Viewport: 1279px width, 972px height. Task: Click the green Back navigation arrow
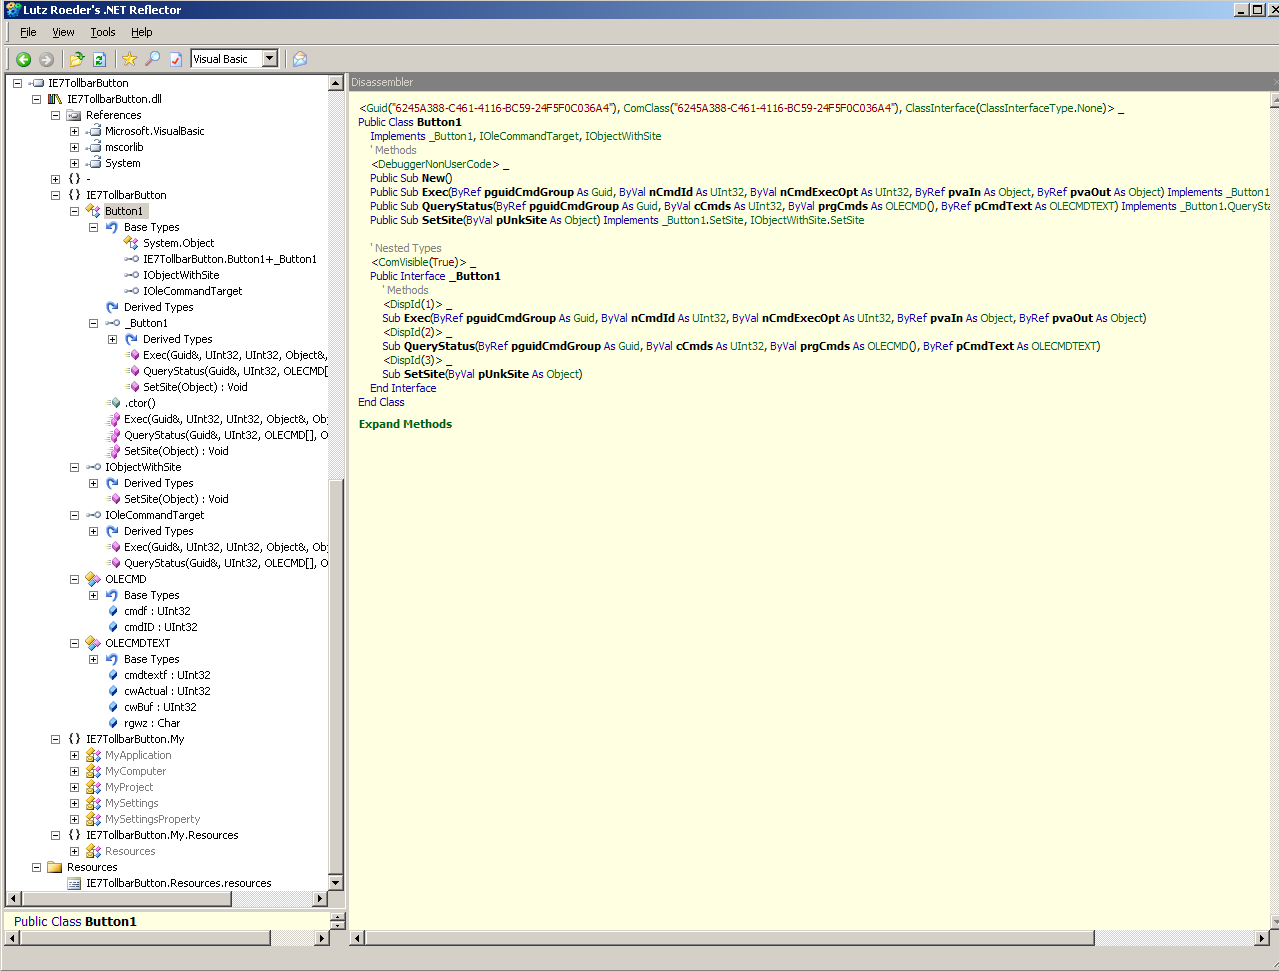click(23, 60)
